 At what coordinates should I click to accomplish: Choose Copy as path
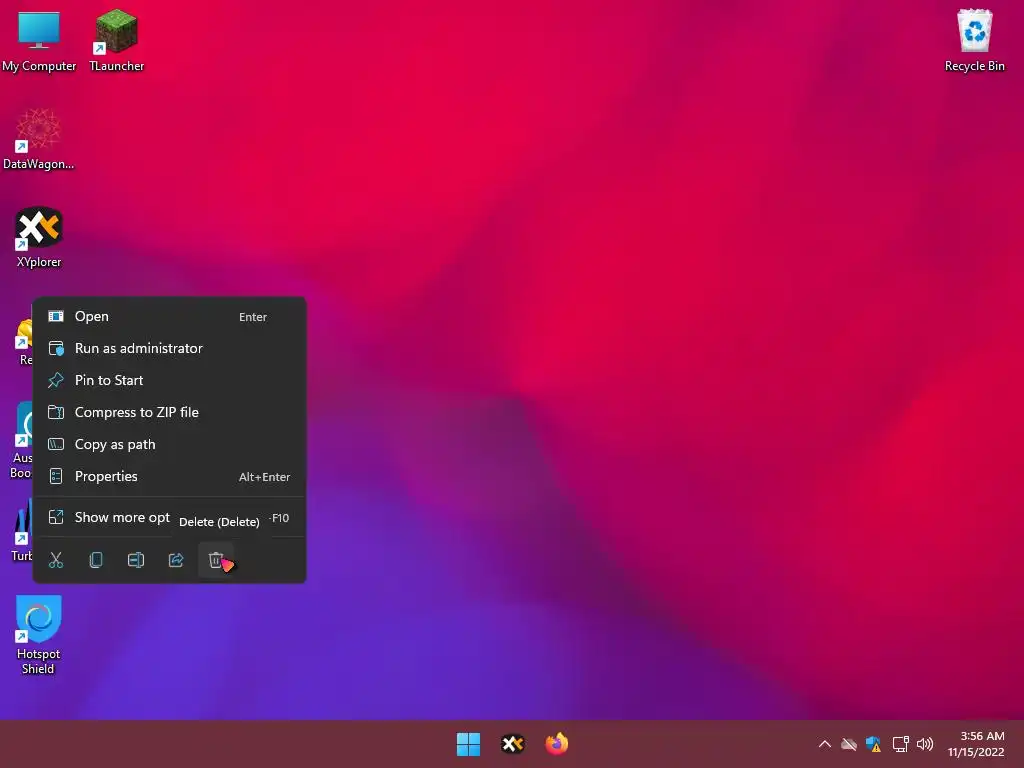tap(169, 445)
